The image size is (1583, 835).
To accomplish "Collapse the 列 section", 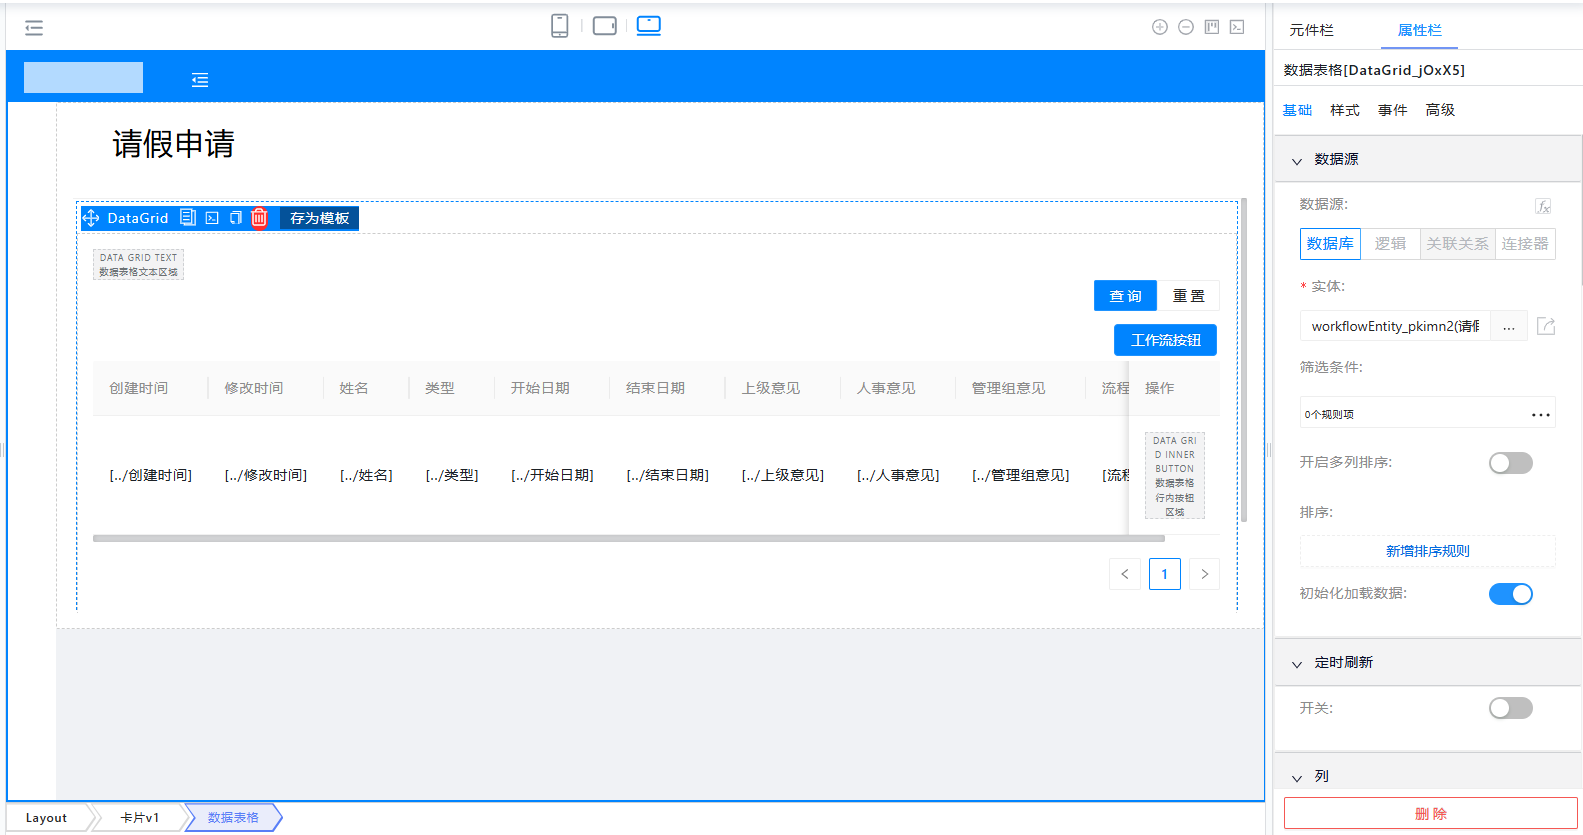I will pos(1297,777).
